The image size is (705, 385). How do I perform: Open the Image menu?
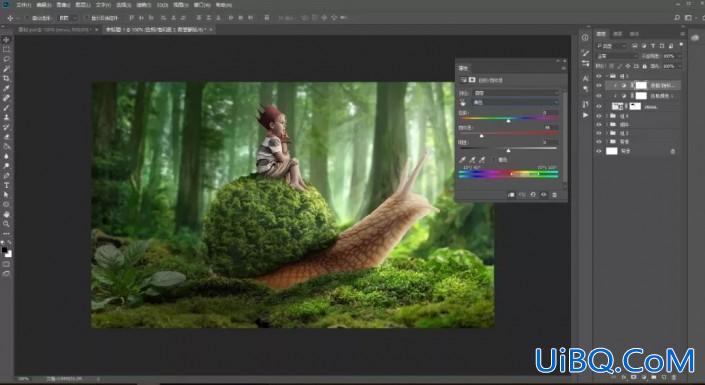(63, 5)
